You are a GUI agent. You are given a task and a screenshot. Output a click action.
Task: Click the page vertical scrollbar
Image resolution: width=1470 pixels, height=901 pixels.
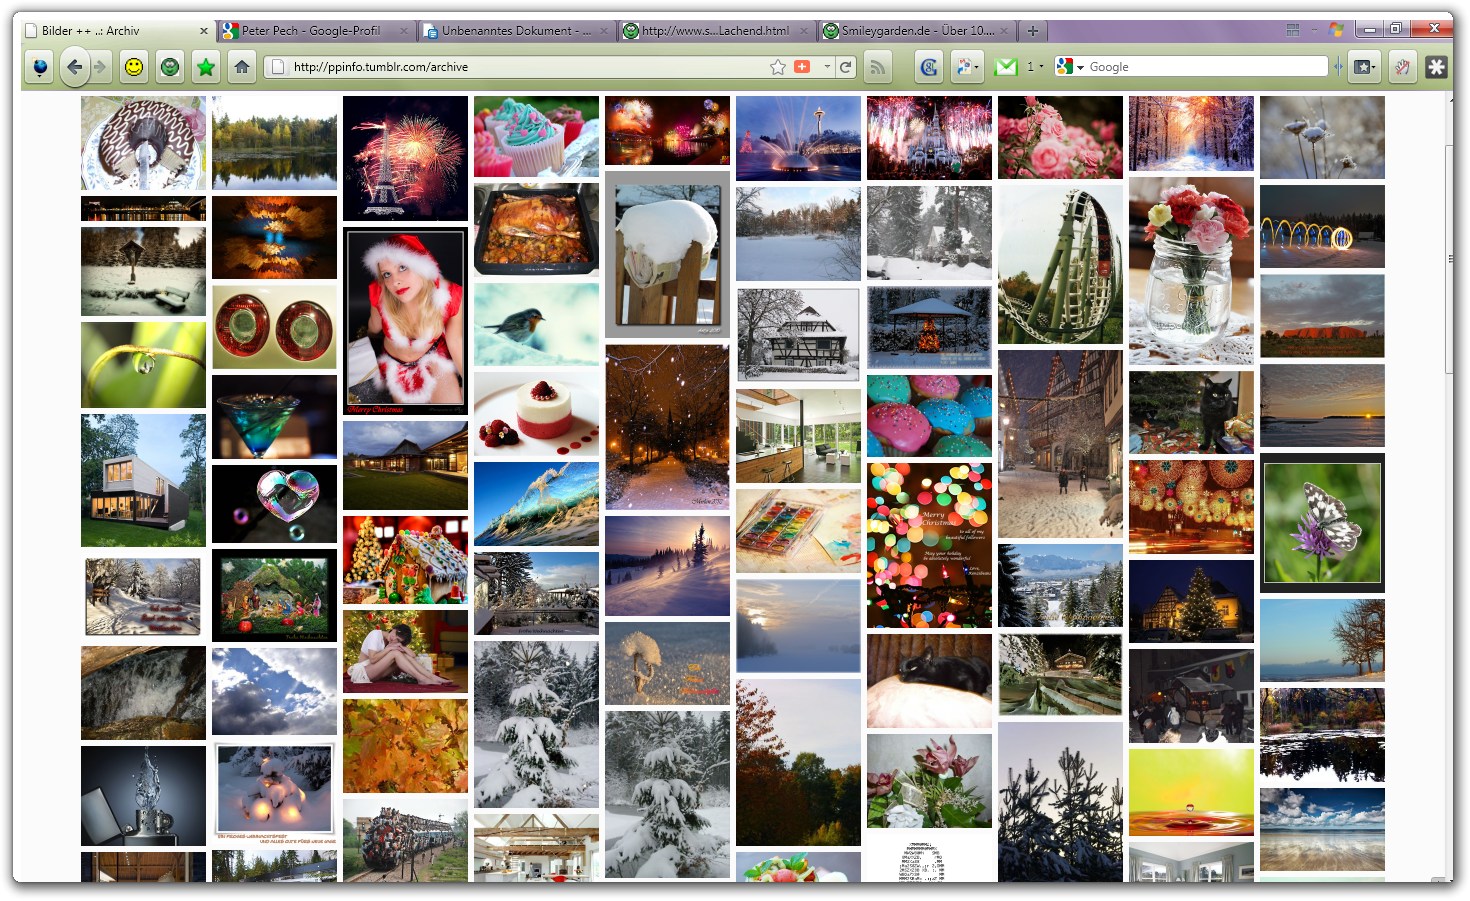(x=1448, y=260)
